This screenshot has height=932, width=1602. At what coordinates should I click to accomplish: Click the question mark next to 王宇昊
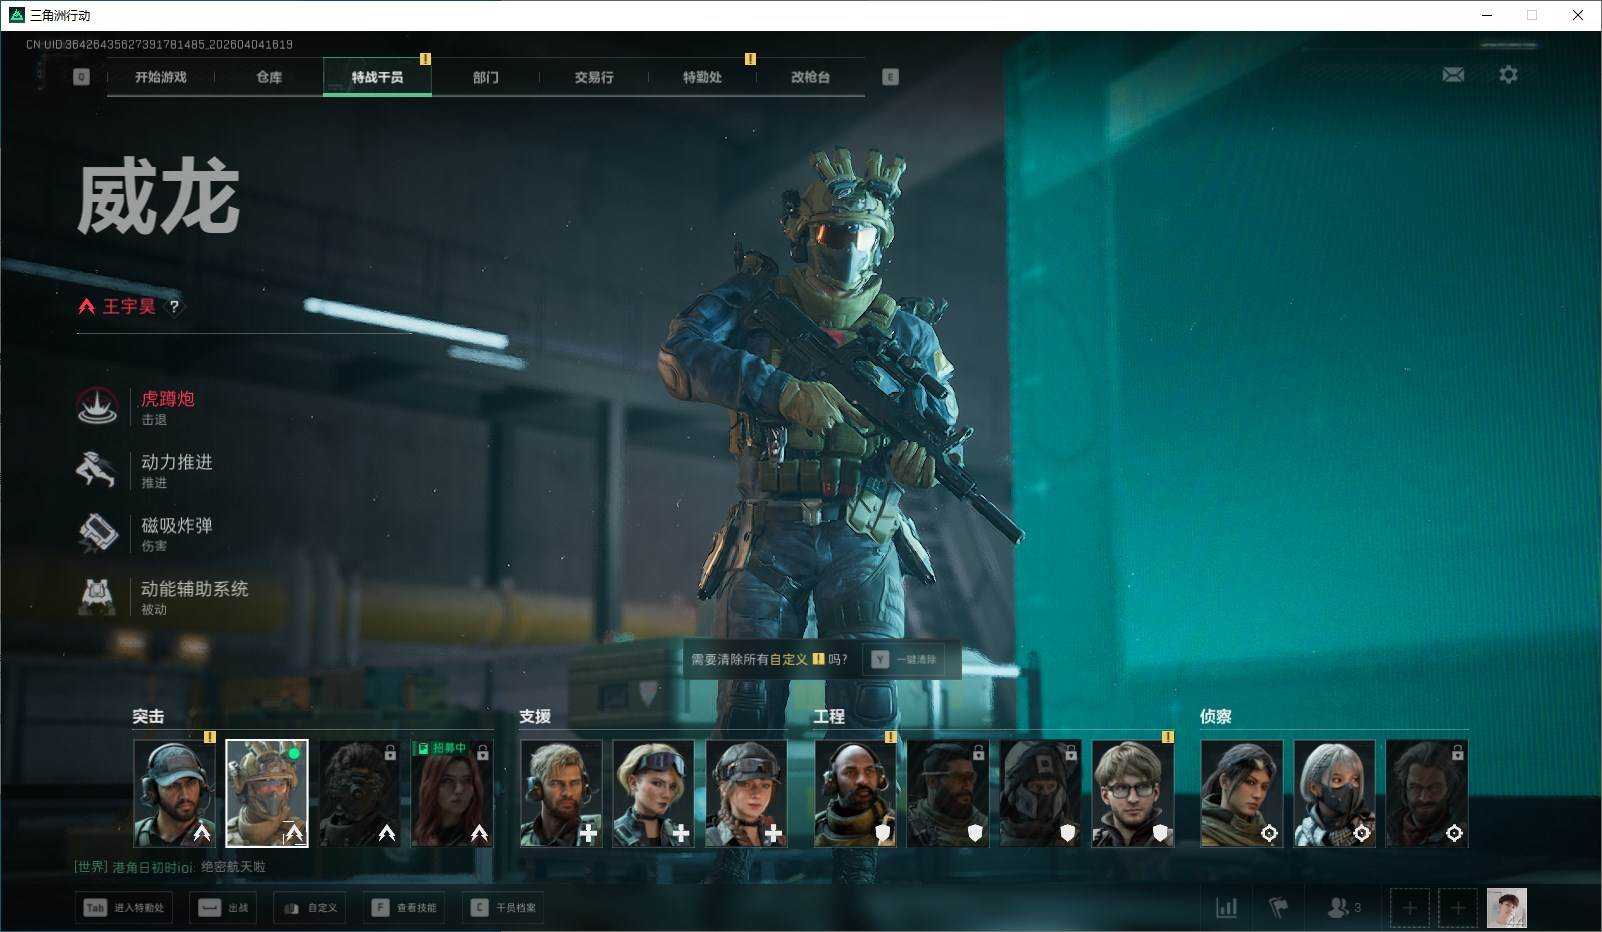point(174,307)
